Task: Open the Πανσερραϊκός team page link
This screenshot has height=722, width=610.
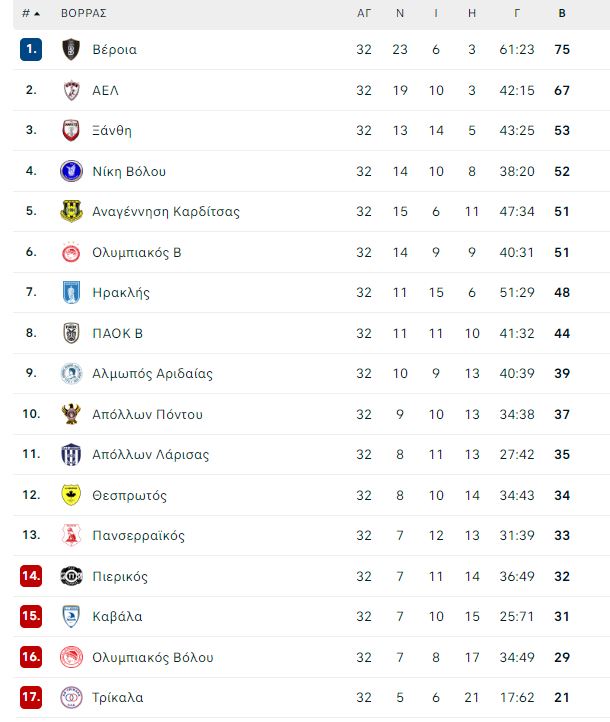Action: pyautogui.click(x=138, y=536)
